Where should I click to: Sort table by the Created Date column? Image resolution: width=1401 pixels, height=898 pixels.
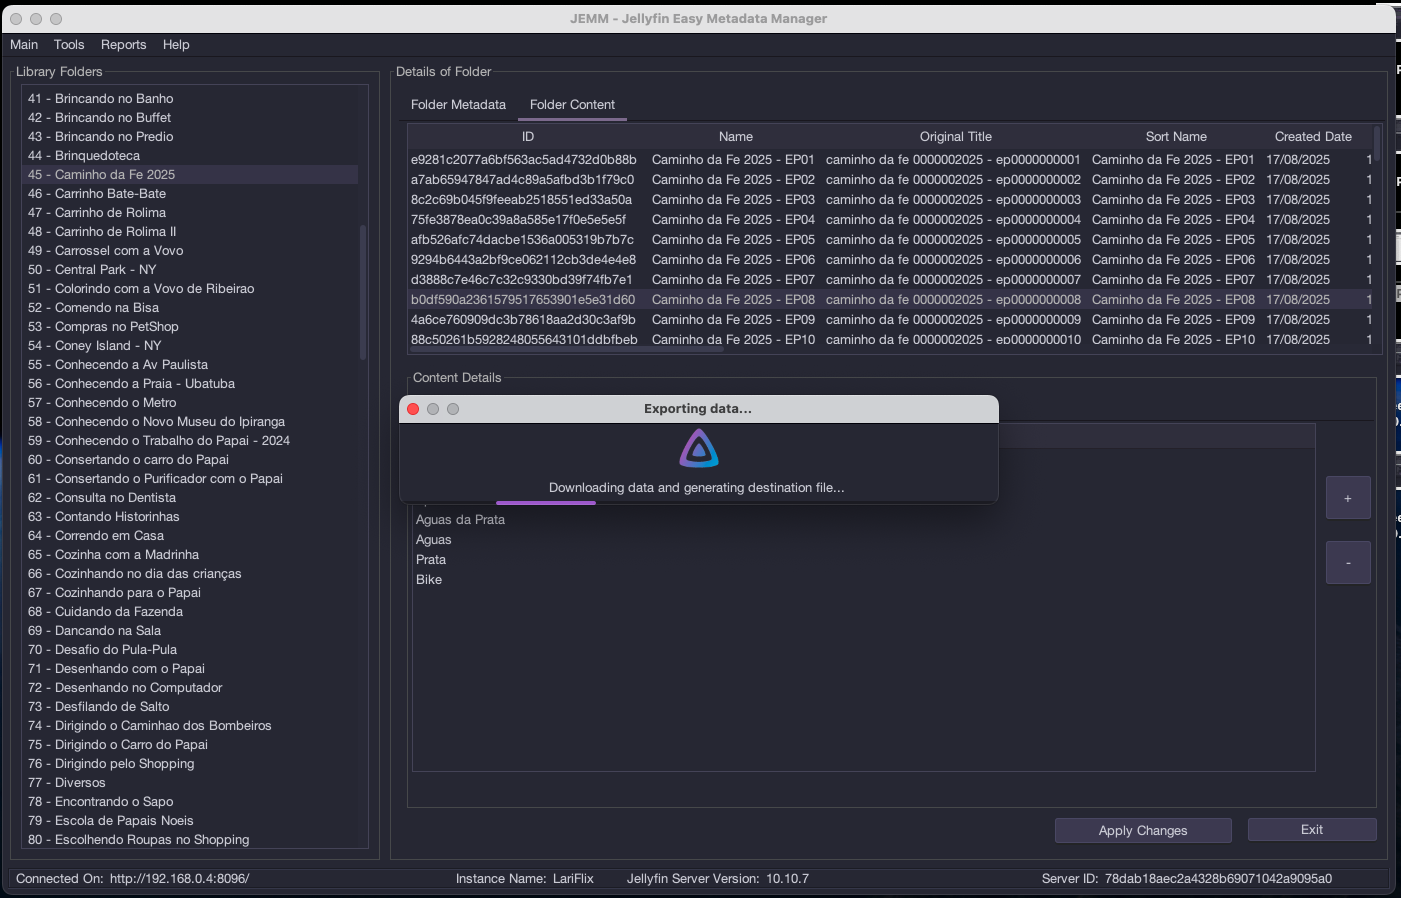[1312, 137]
